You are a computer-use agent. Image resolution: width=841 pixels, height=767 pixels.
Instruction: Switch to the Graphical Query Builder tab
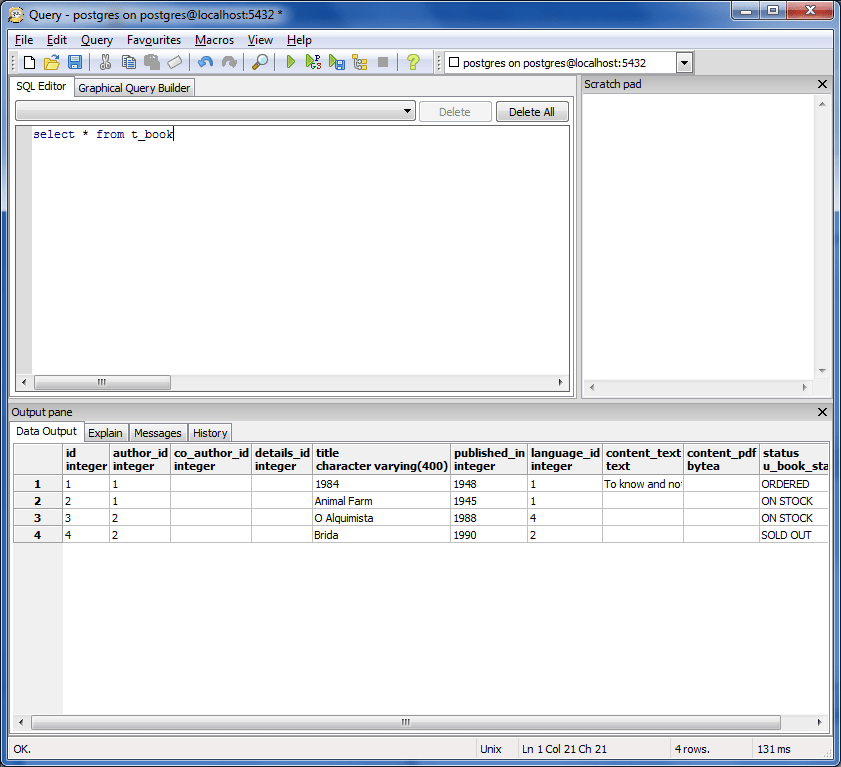click(x=133, y=87)
